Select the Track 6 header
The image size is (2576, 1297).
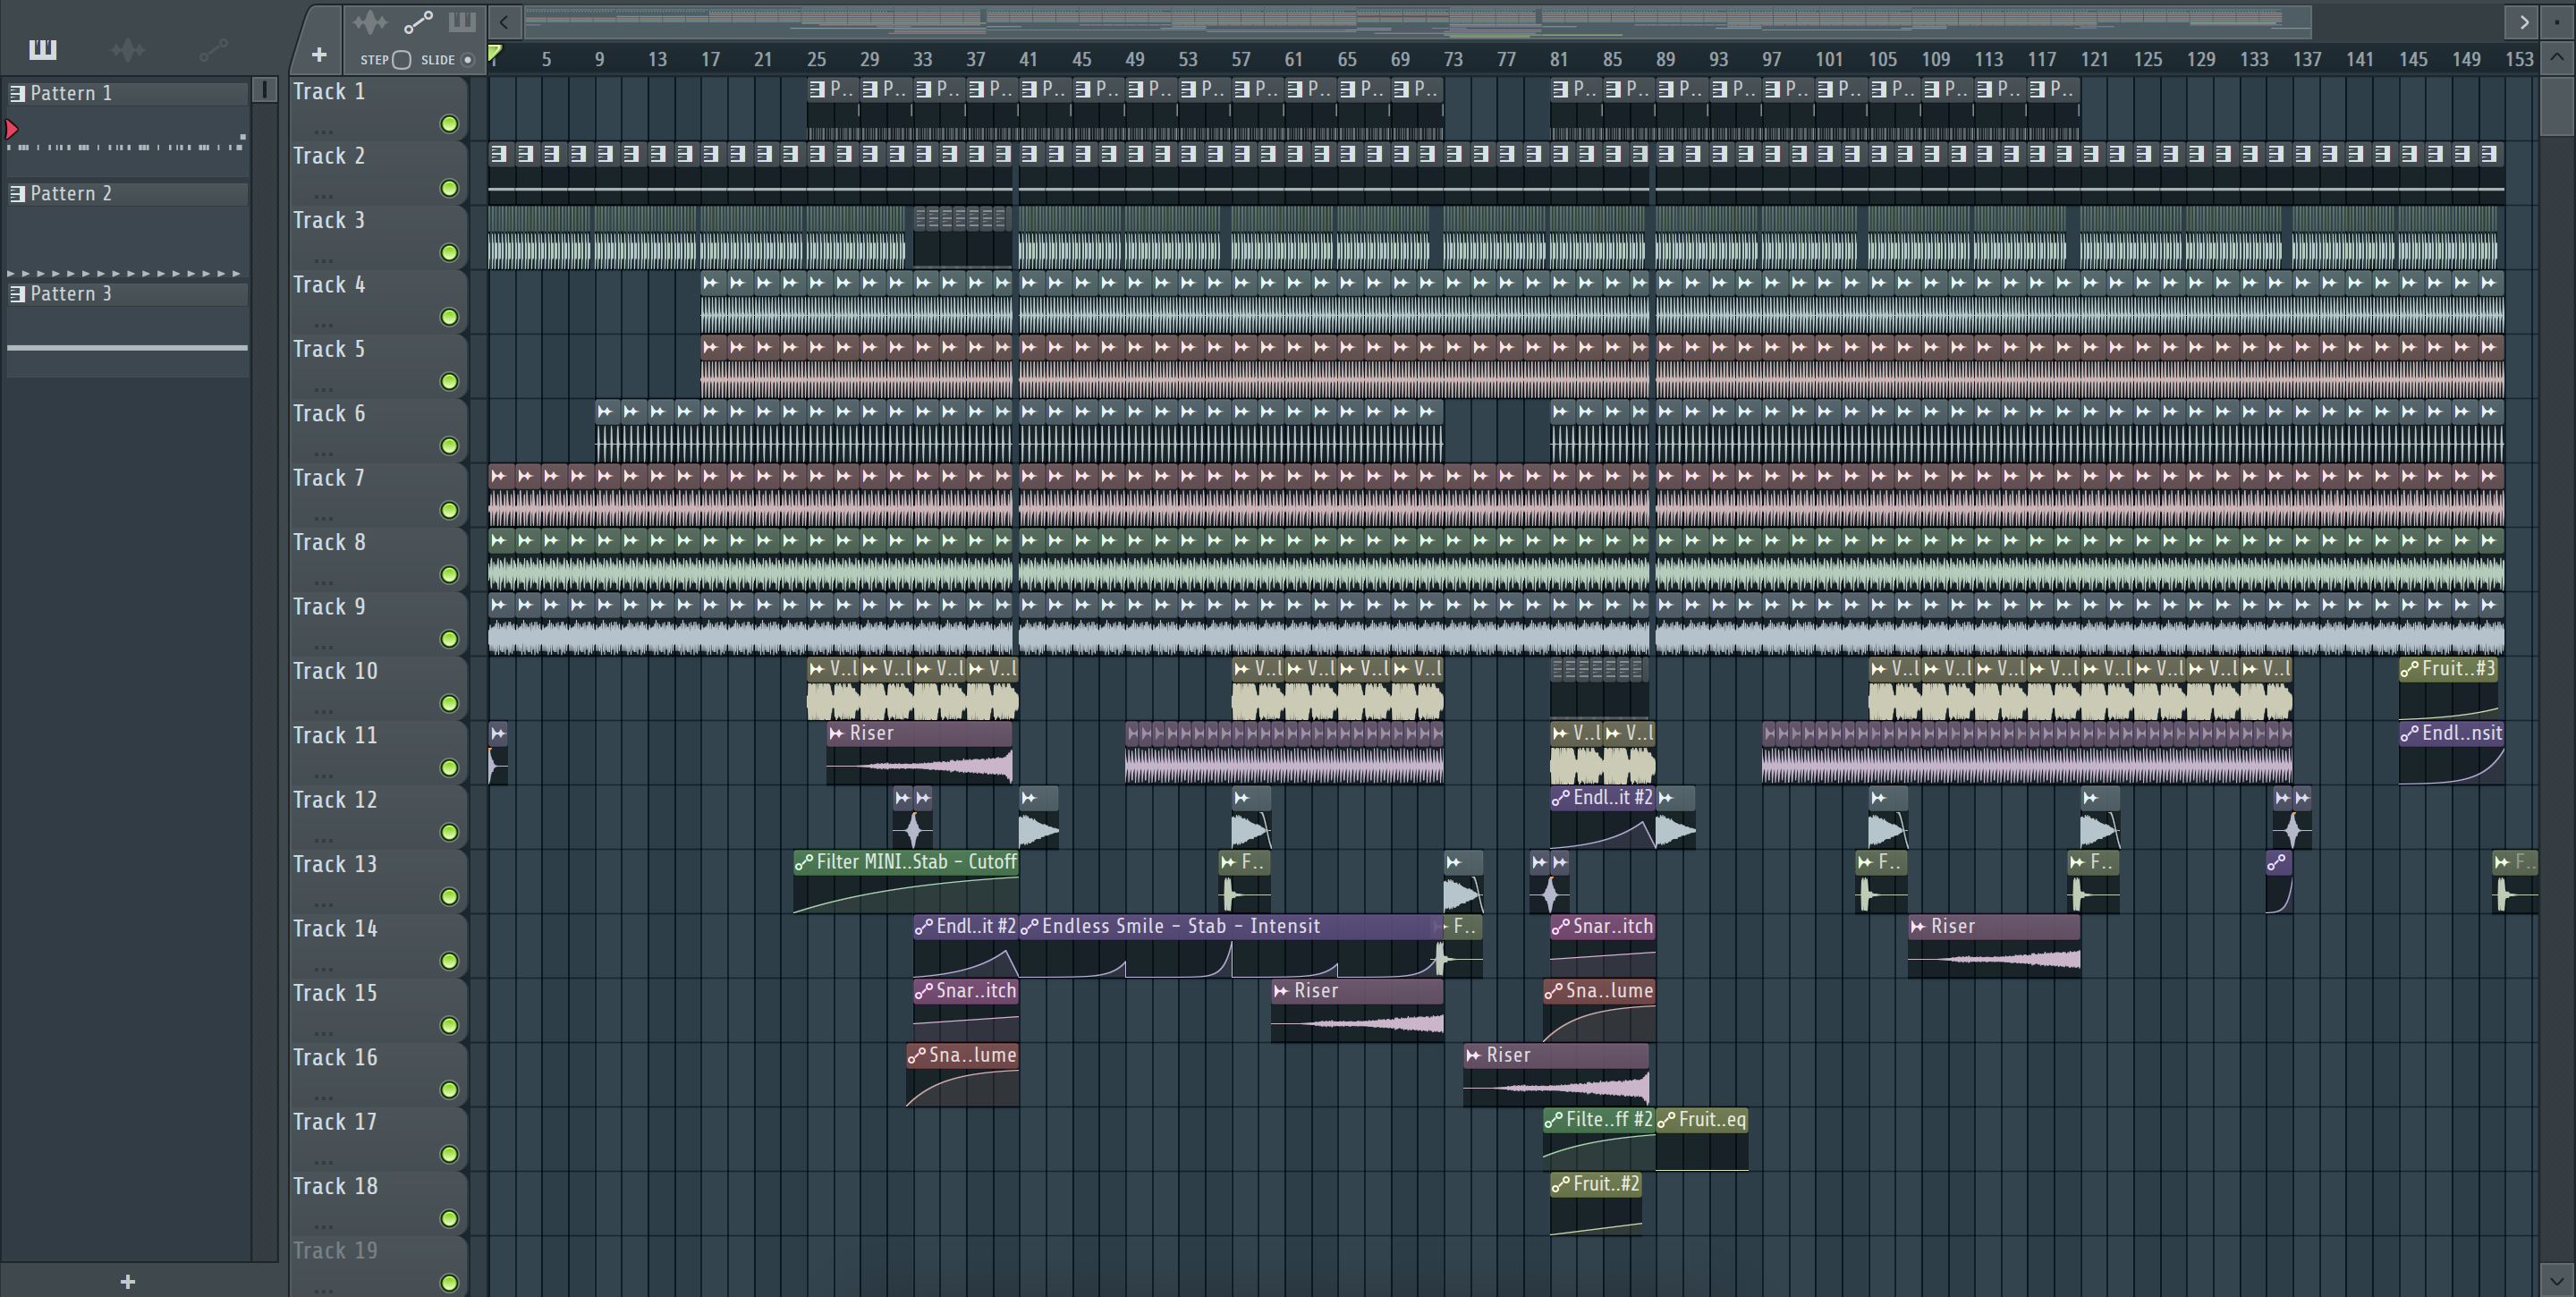[x=378, y=431]
